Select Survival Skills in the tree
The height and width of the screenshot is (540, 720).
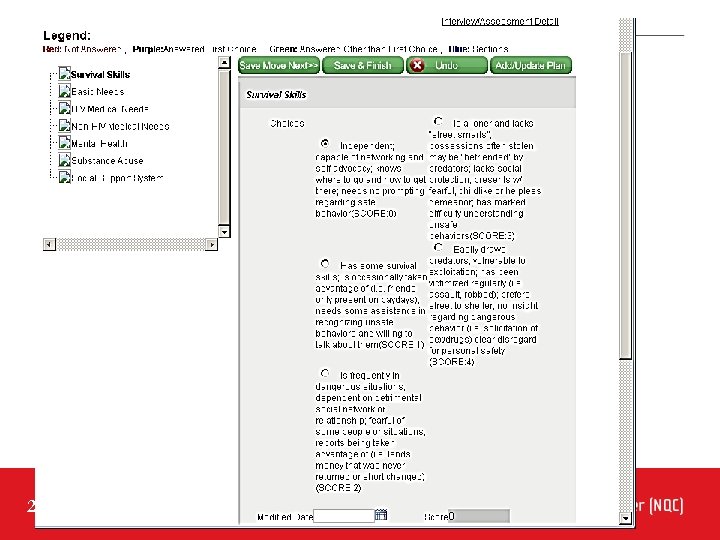point(101,74)
